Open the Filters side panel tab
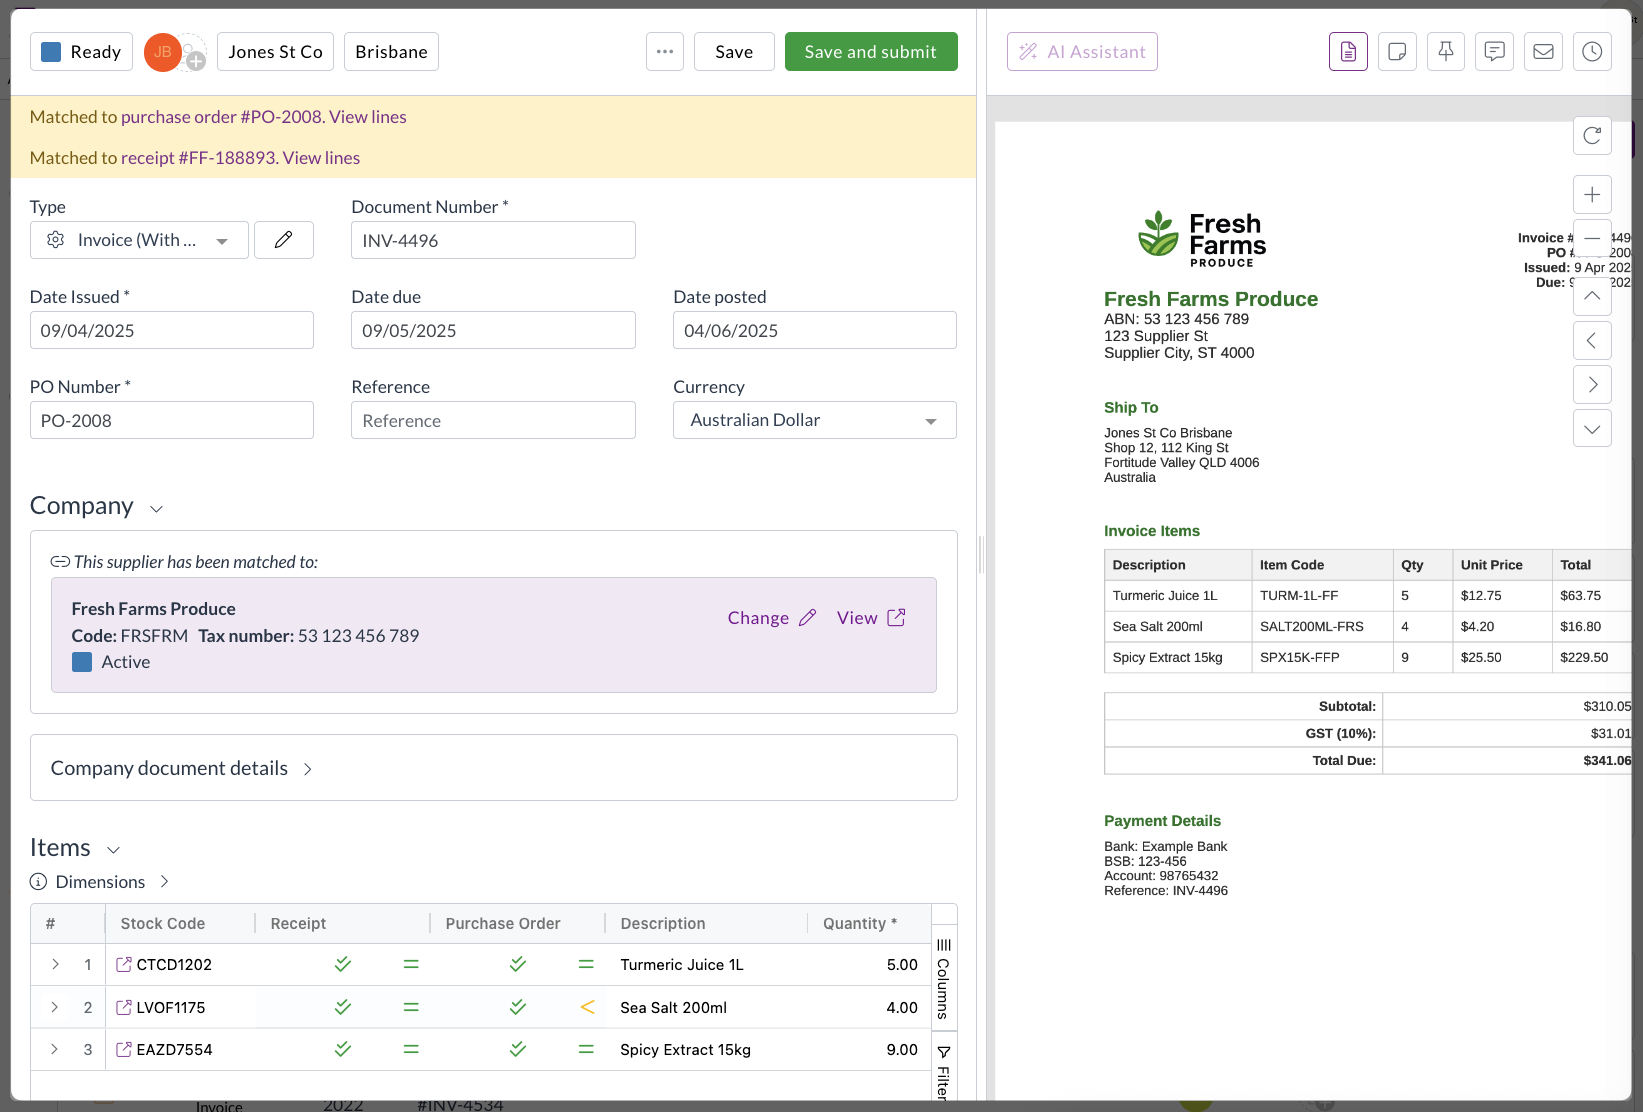The image size is (1643, 1112). (x=944, y=1072)
